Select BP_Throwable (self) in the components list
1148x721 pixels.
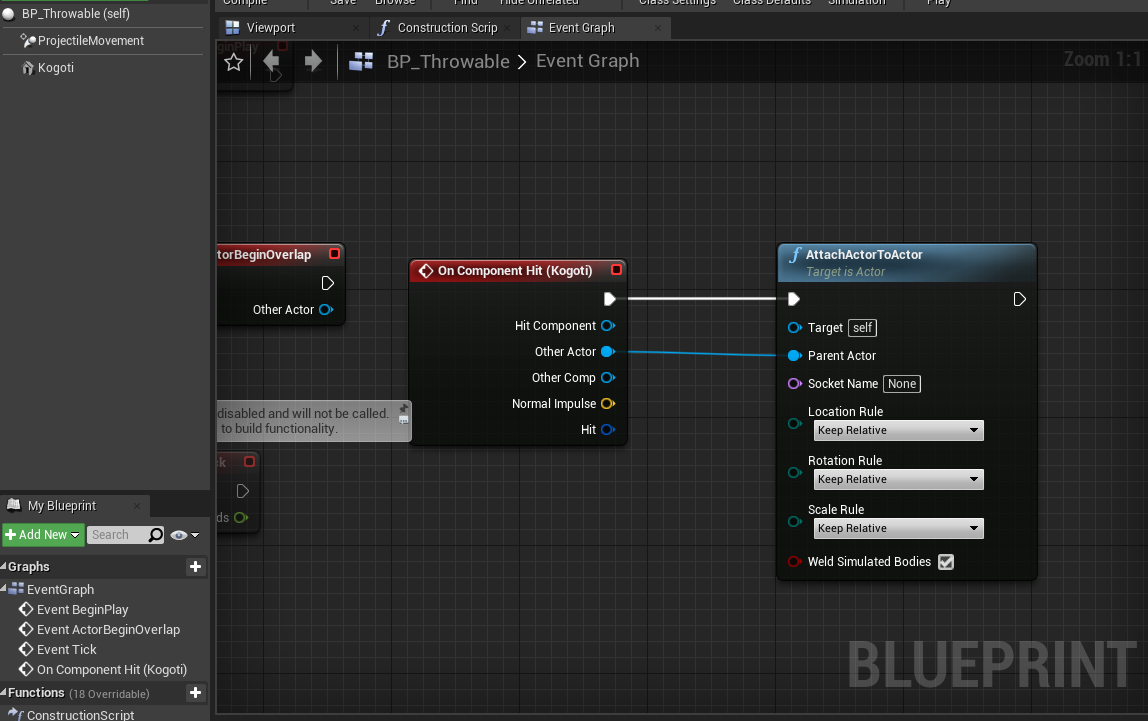(75, 14)
